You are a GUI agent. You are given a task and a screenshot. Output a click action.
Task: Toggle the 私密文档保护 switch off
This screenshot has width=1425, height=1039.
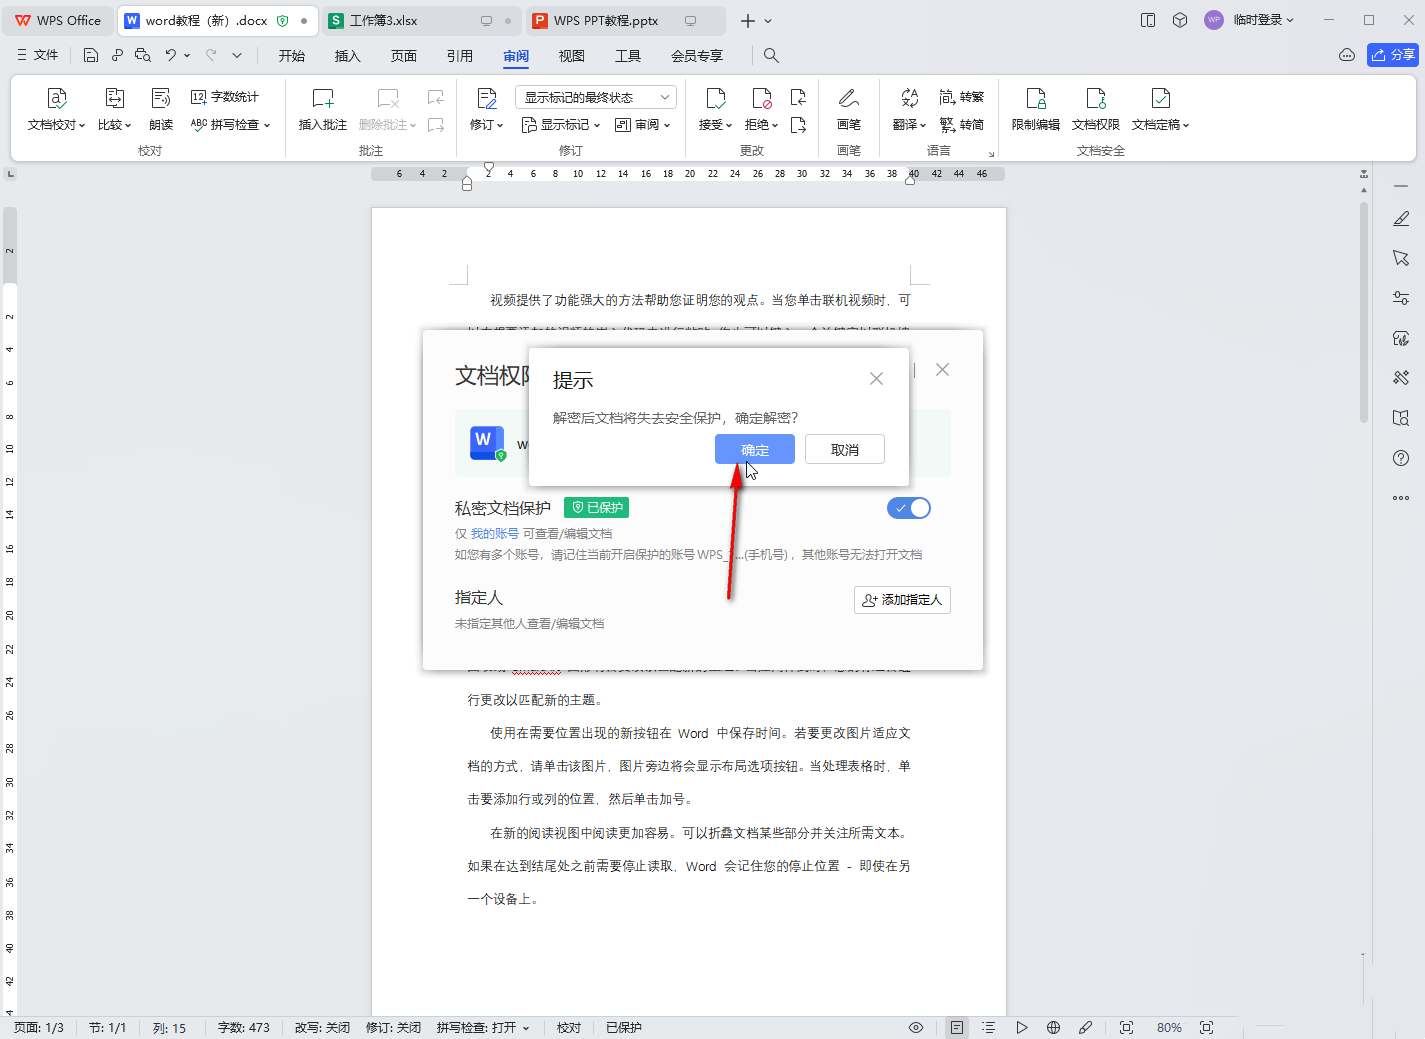click(x=909, y=508)
